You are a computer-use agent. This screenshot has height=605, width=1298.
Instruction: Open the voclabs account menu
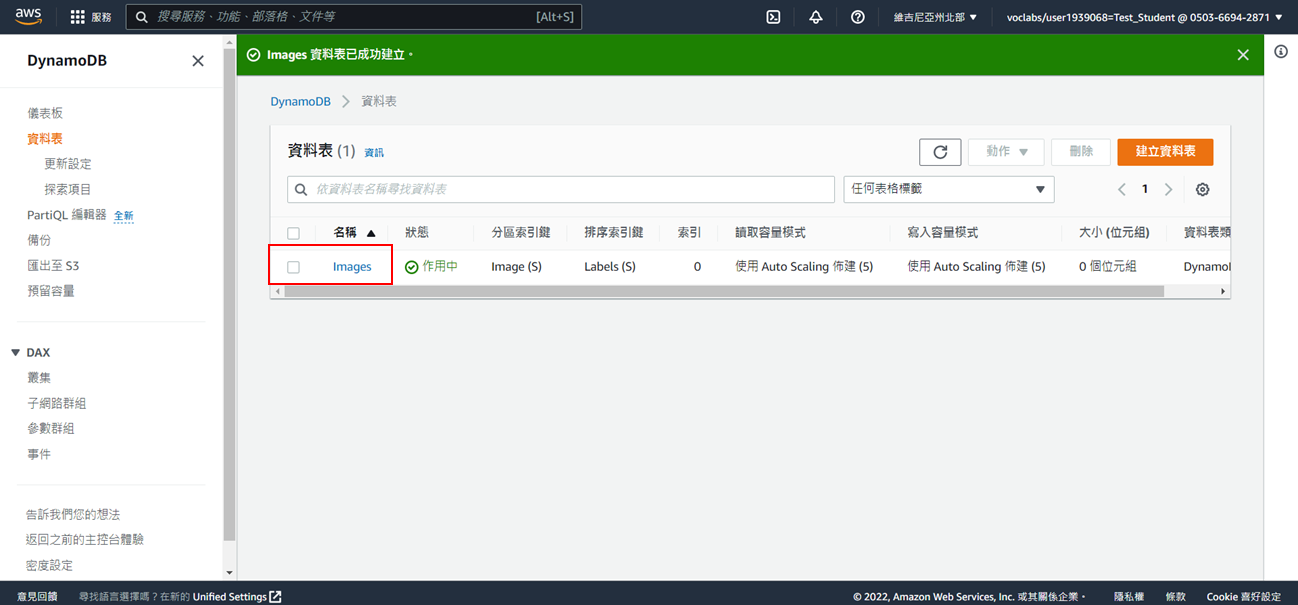[1144, 17]
